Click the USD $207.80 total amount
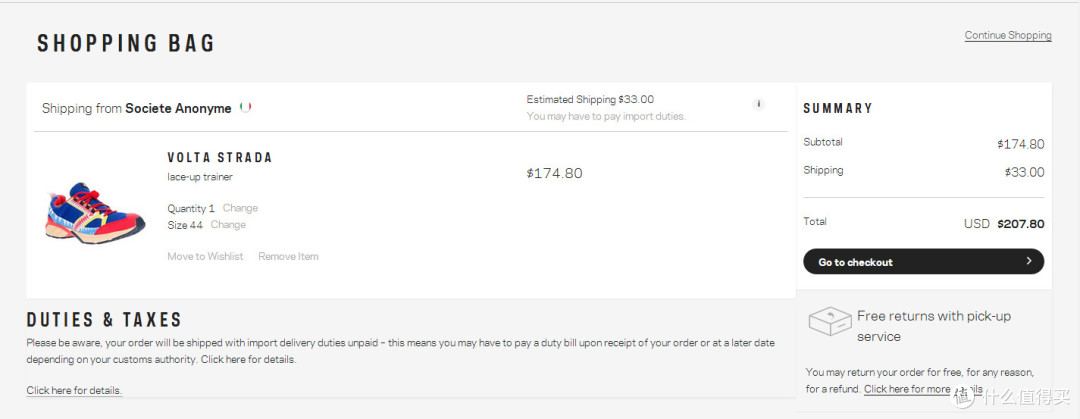1080x419 pixels. point(1004,224)
